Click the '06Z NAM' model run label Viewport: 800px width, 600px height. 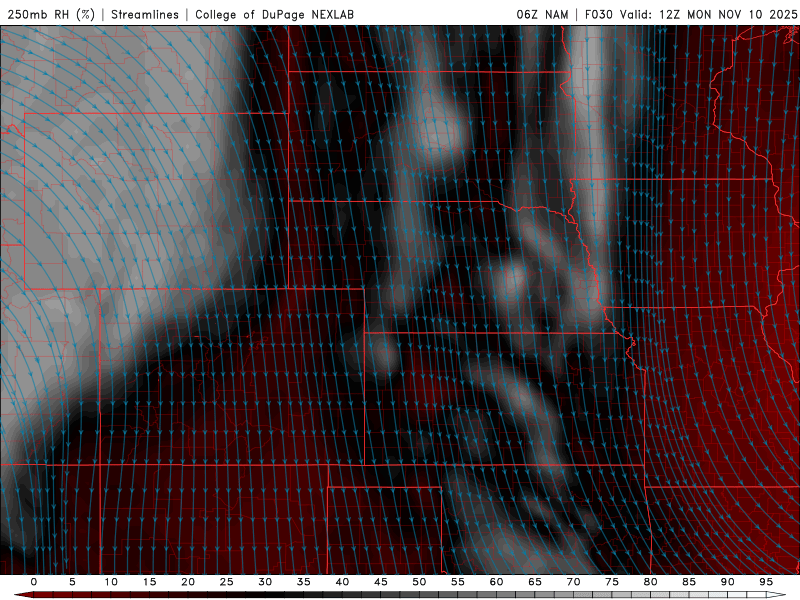pyautogui.click(x=542, y=14)
